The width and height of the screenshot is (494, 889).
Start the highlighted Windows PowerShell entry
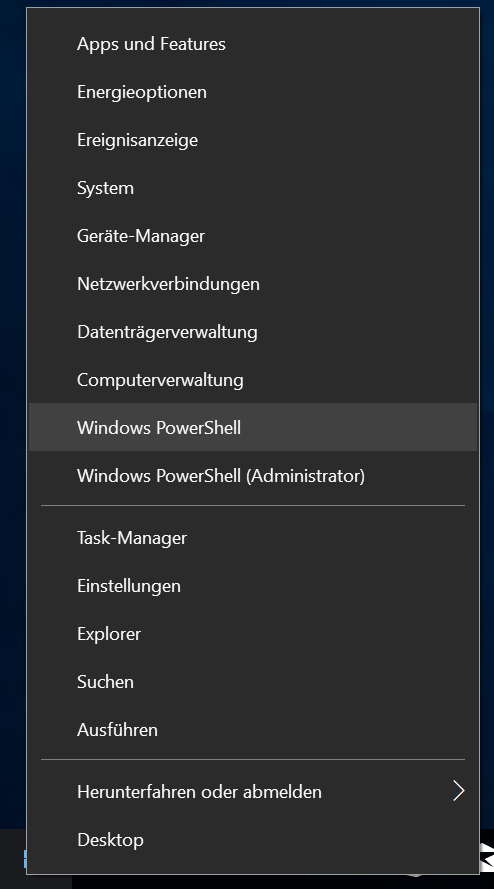(x=252, y=427)
